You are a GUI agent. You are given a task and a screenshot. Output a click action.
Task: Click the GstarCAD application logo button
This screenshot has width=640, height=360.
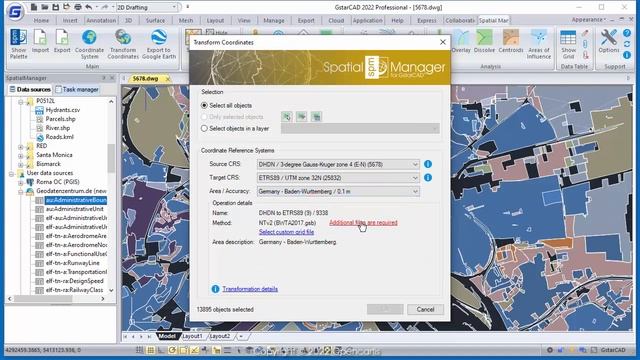click(15, 11)
